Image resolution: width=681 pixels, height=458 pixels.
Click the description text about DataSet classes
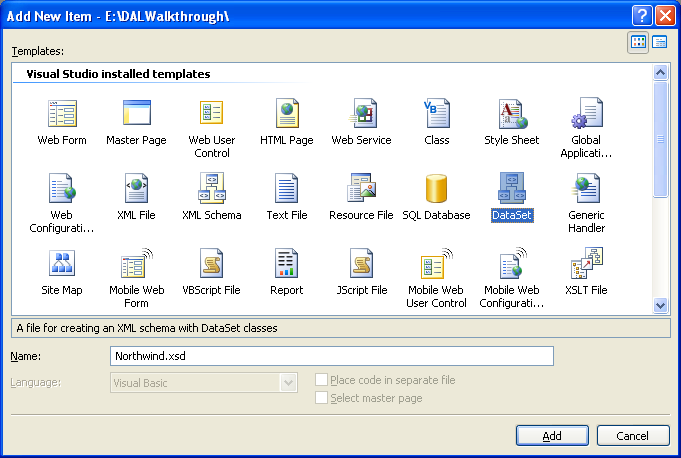pos(147,328)
